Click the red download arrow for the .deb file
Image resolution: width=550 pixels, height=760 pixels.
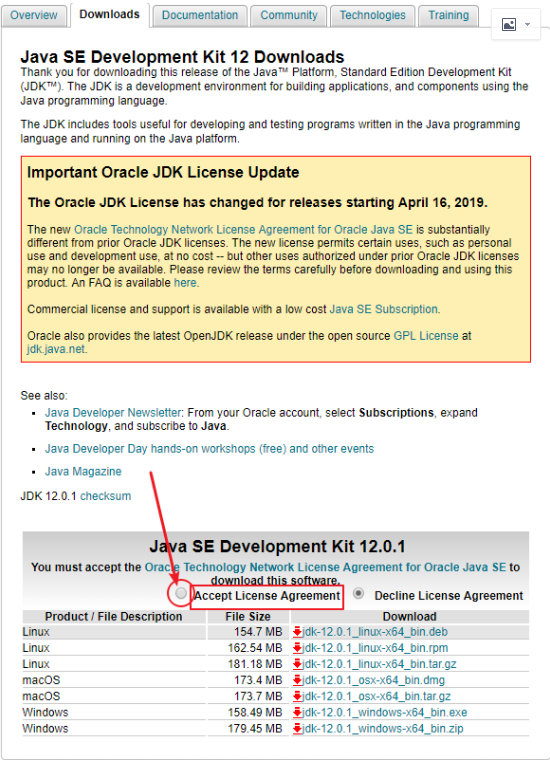point(298,632)
